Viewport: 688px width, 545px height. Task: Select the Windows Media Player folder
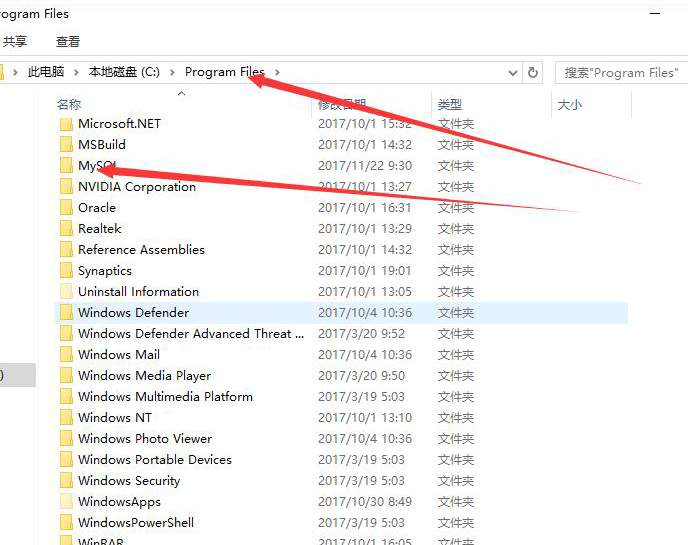click(x=144, y=376)
